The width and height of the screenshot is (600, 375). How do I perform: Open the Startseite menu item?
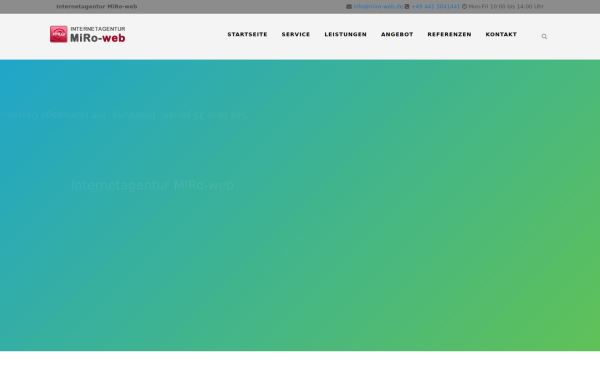[248, 34]
